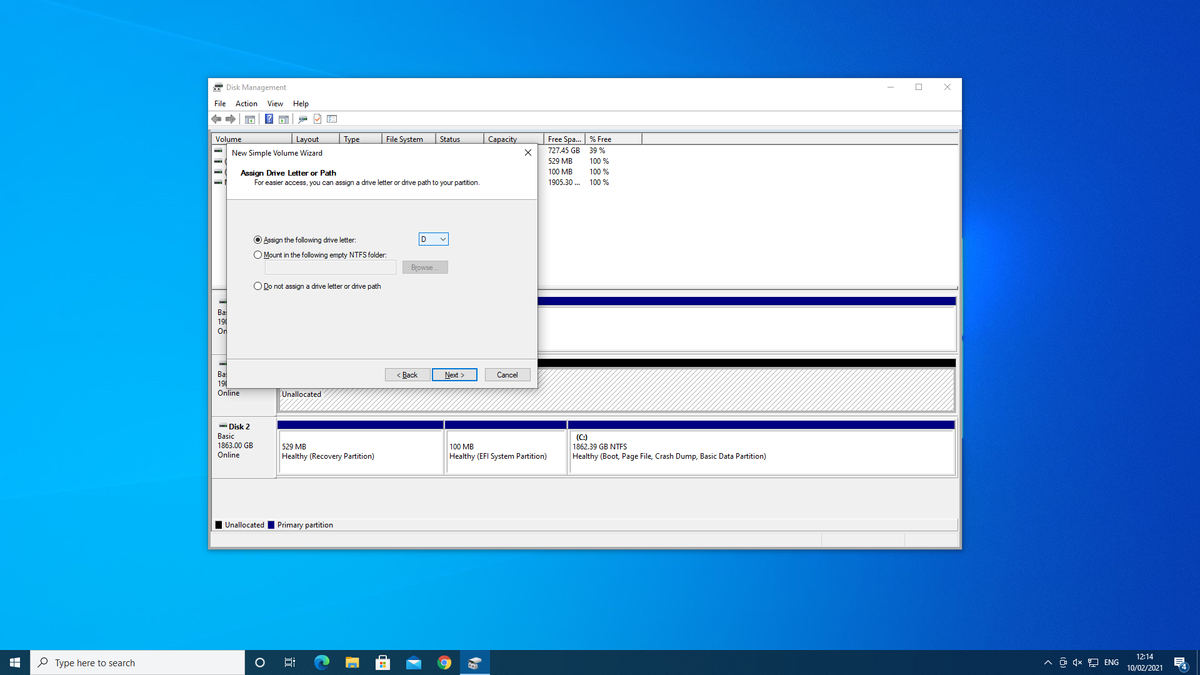1200x675 pixels.
Task: Open Microsoft Store from the taskbar
Action: tap(383, 663)
